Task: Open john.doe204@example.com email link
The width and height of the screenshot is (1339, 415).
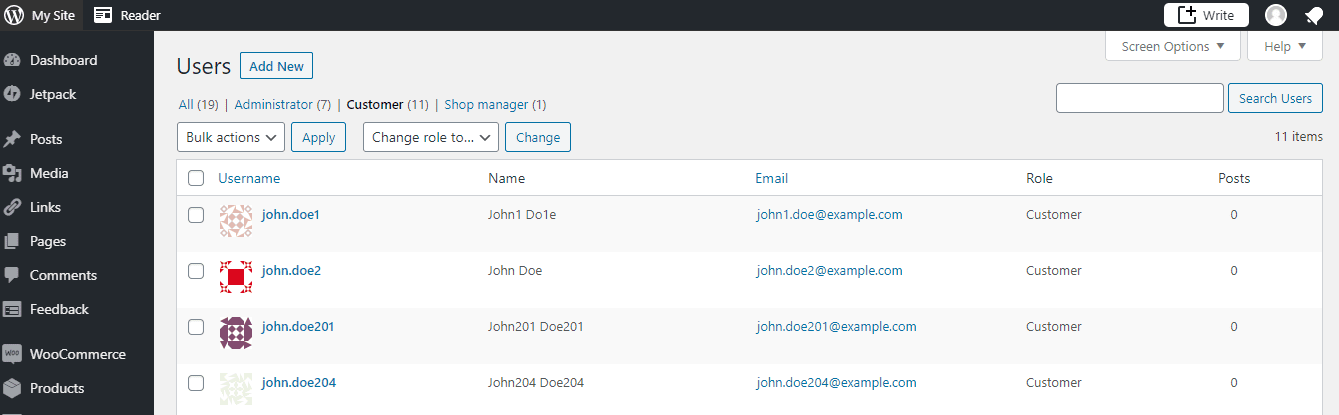Action: [x=836, y=382]
